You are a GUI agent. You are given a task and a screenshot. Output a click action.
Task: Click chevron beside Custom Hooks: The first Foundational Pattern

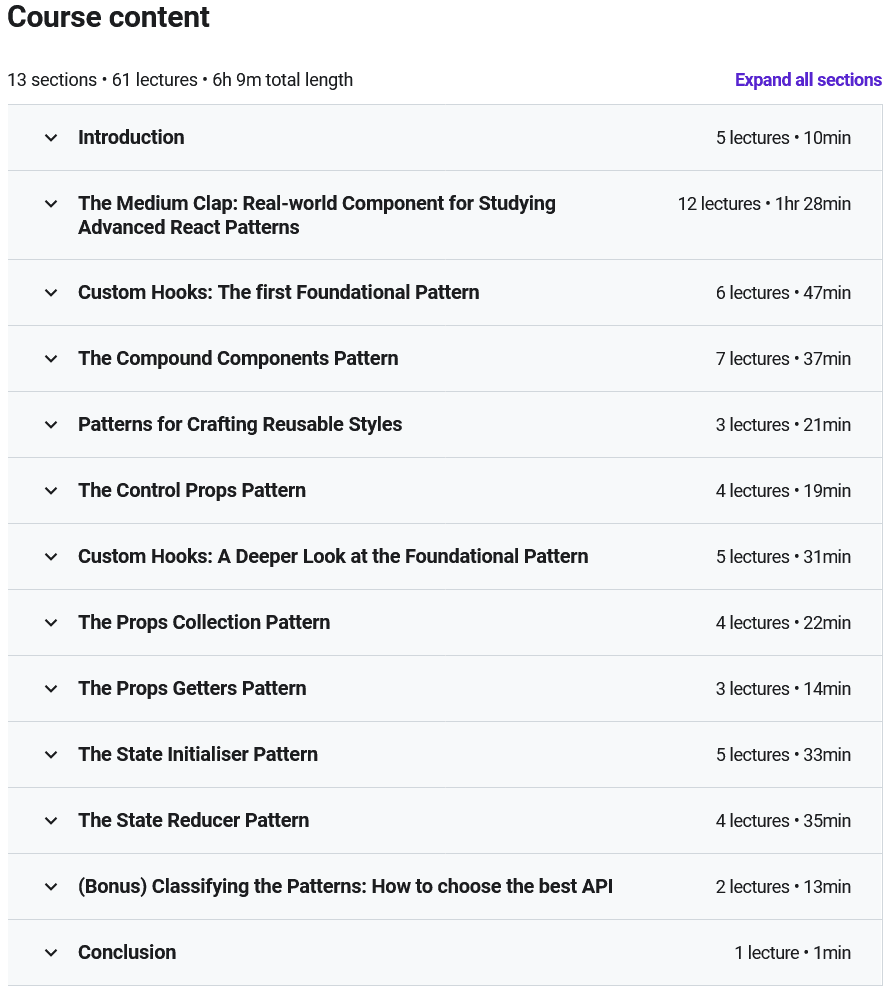point(51,293)
